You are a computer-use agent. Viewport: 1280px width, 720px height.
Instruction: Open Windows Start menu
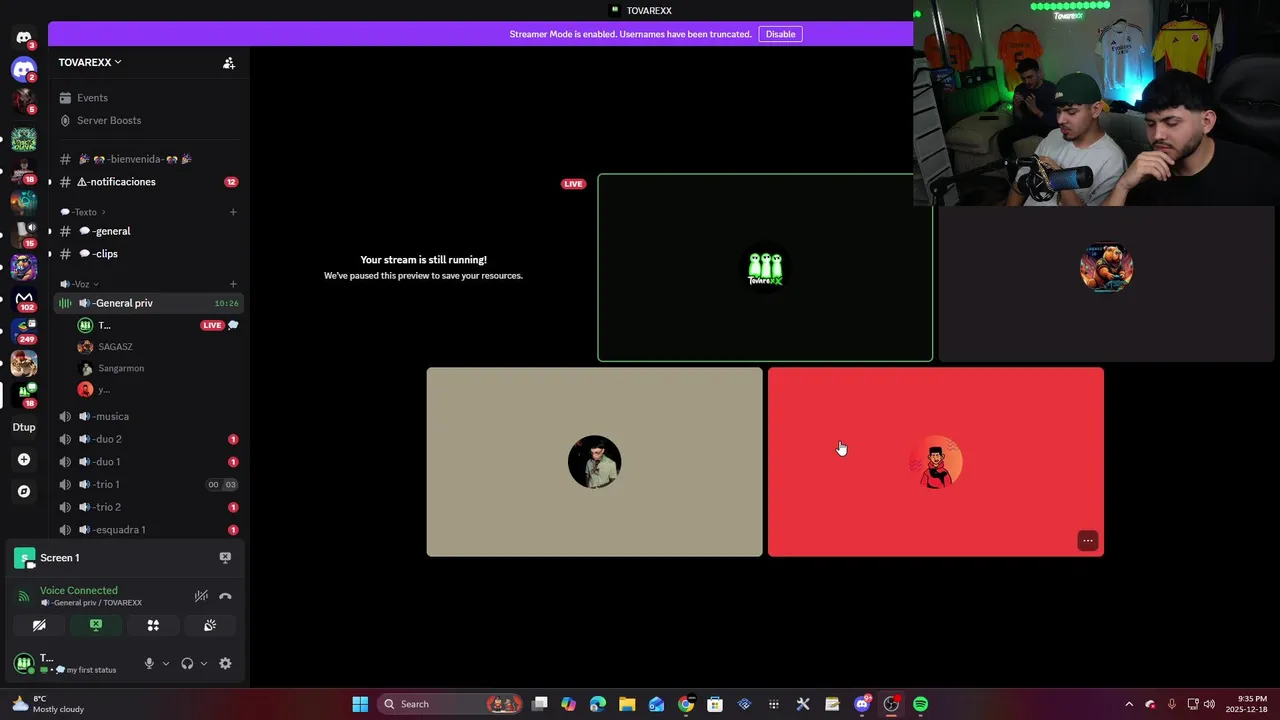tap(360, 704)
